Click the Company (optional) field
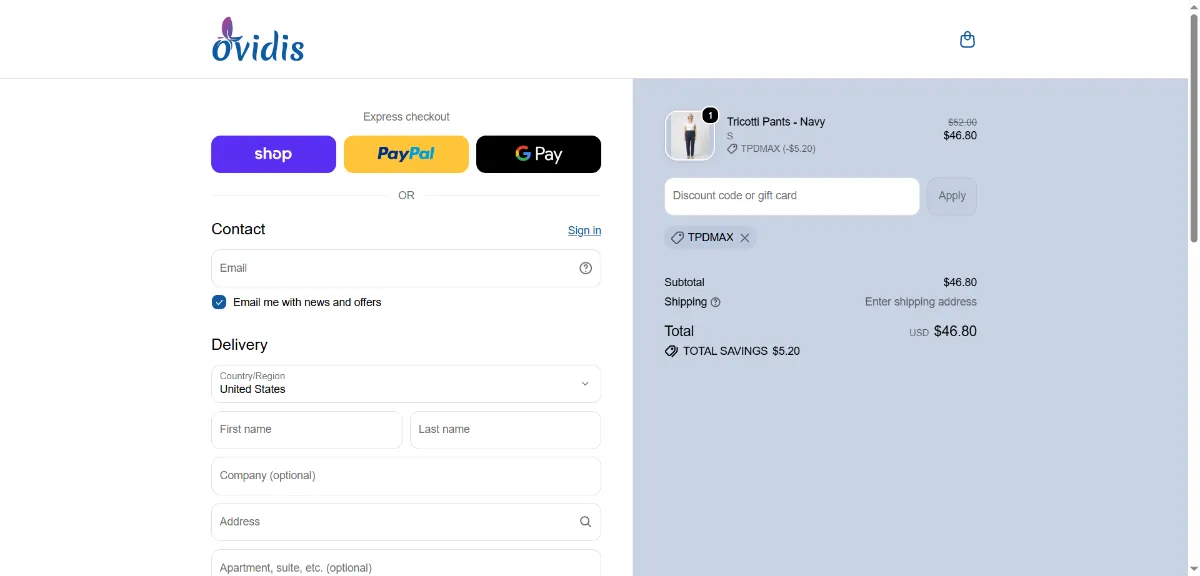The width and height of the screenshot is (1200, 576). tap(406, 476)
